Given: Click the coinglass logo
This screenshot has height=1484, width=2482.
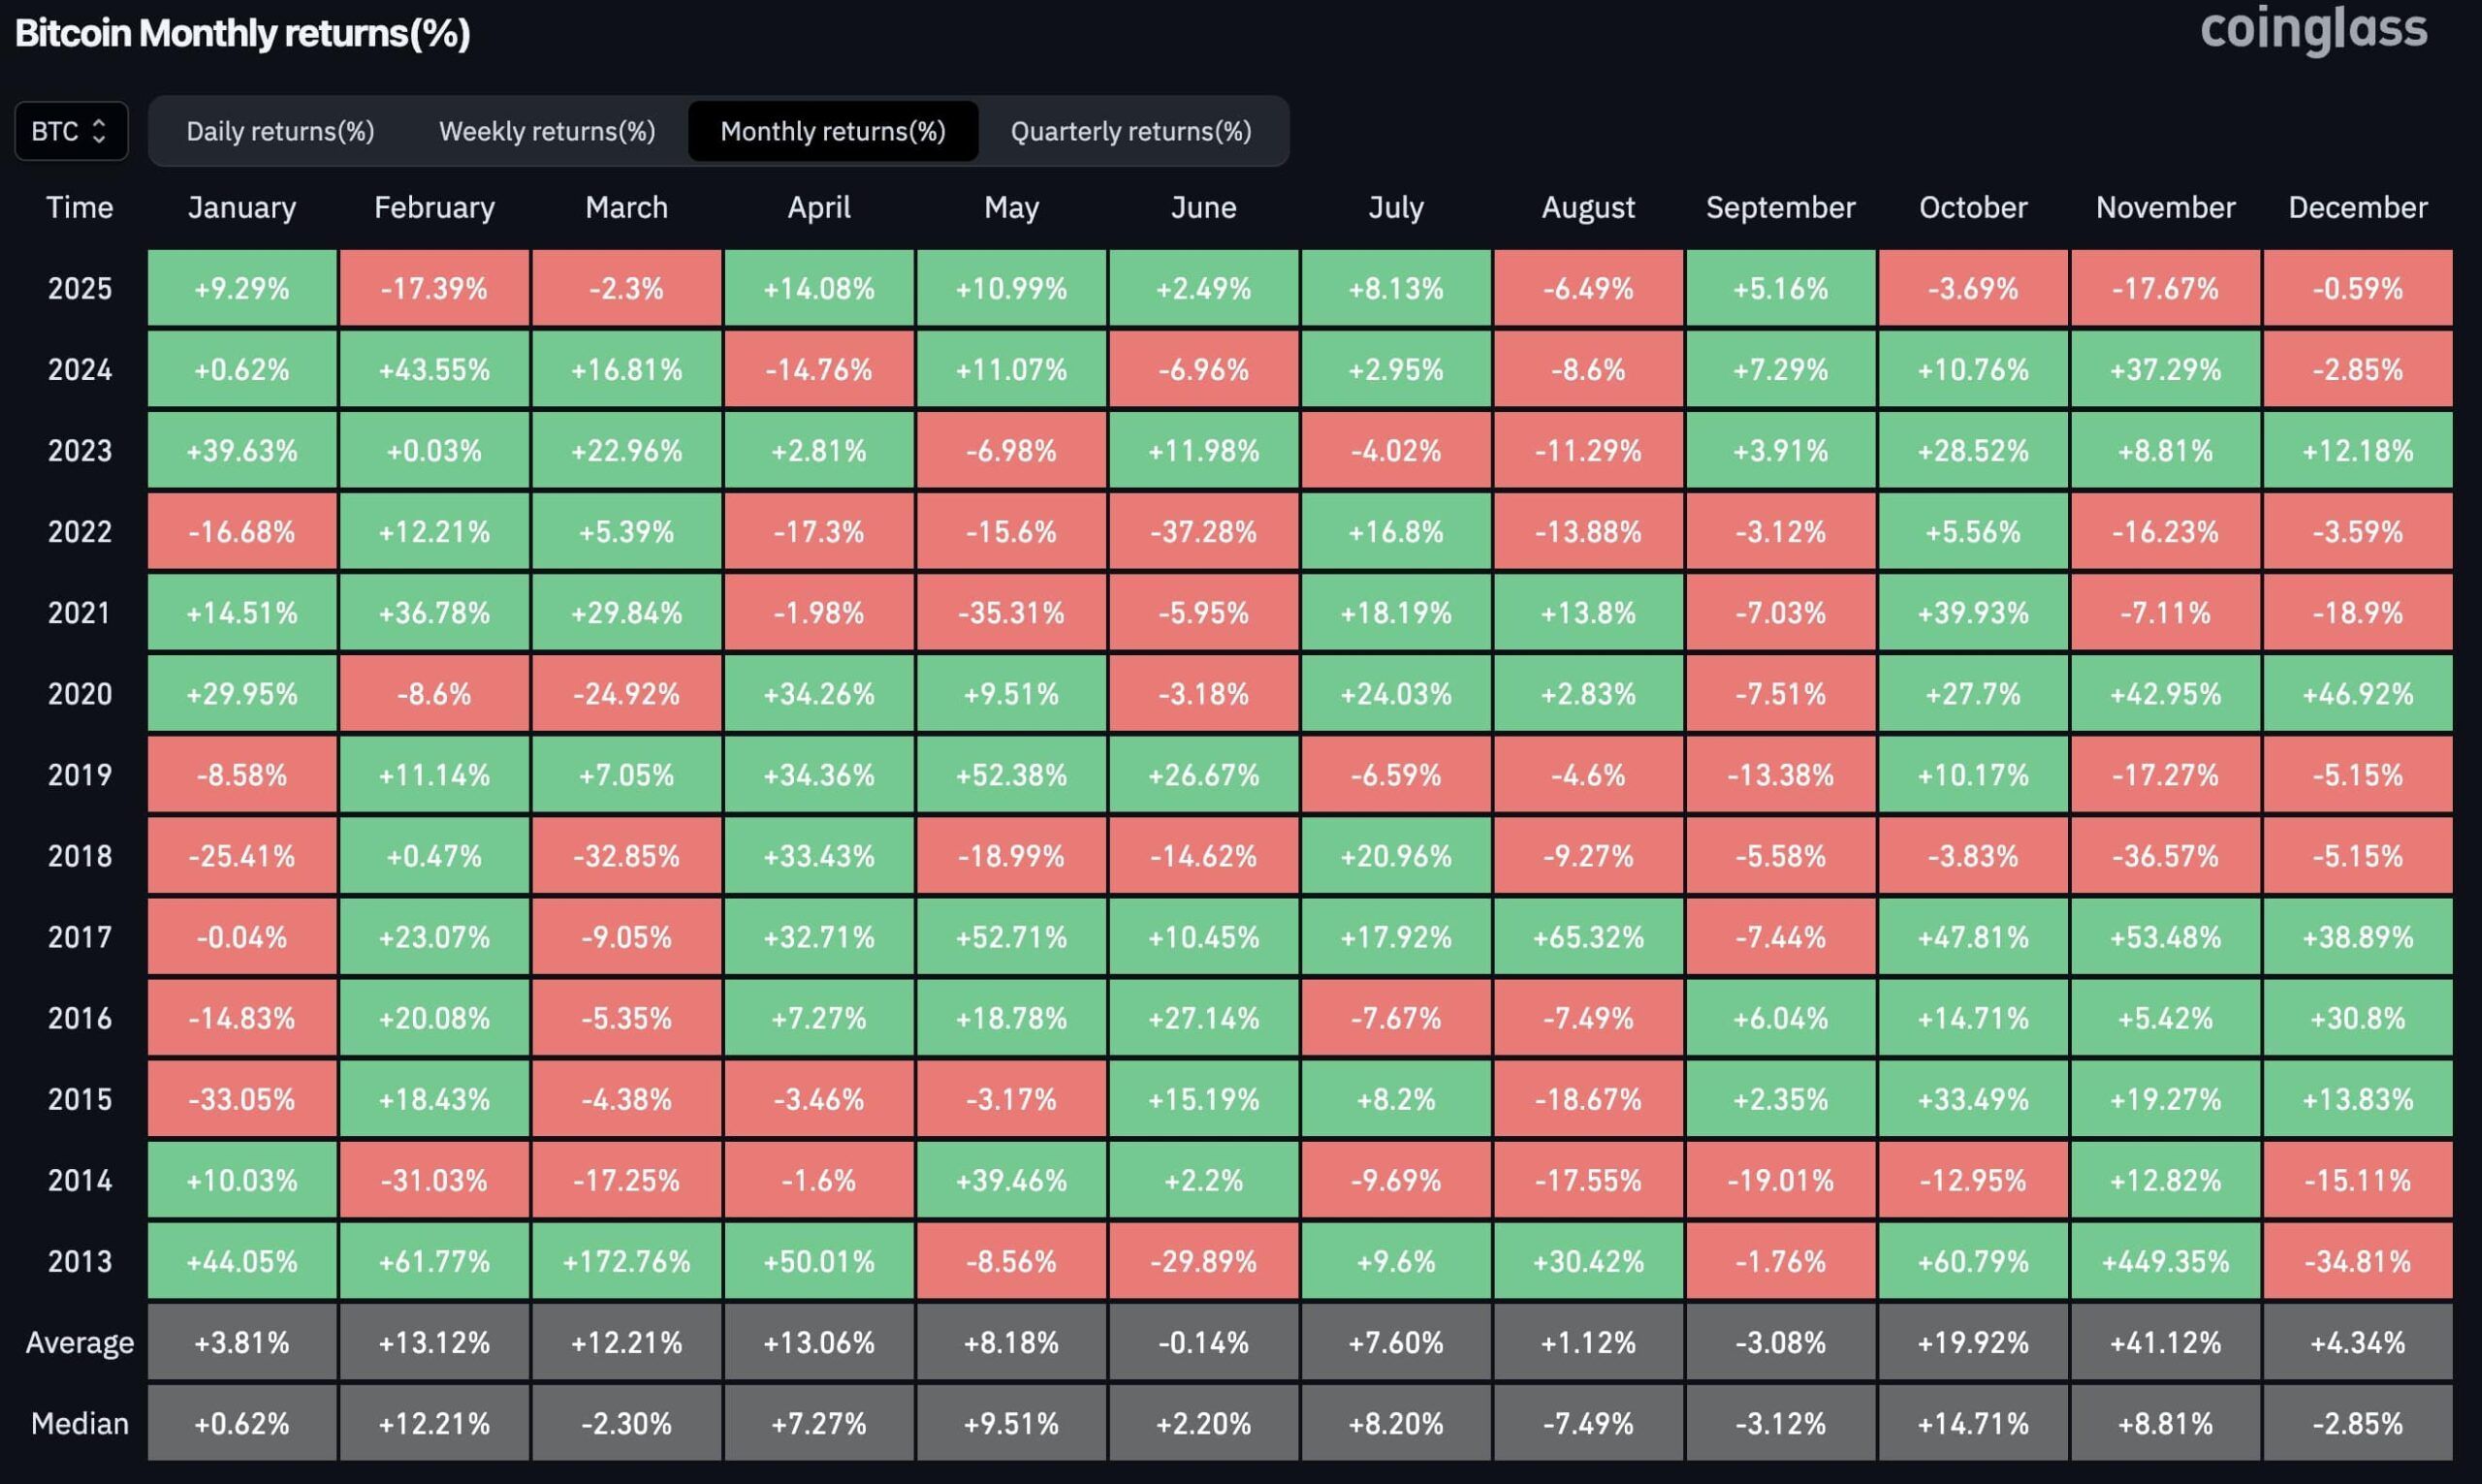Looking at the screenshot, I should (2312, 30).
